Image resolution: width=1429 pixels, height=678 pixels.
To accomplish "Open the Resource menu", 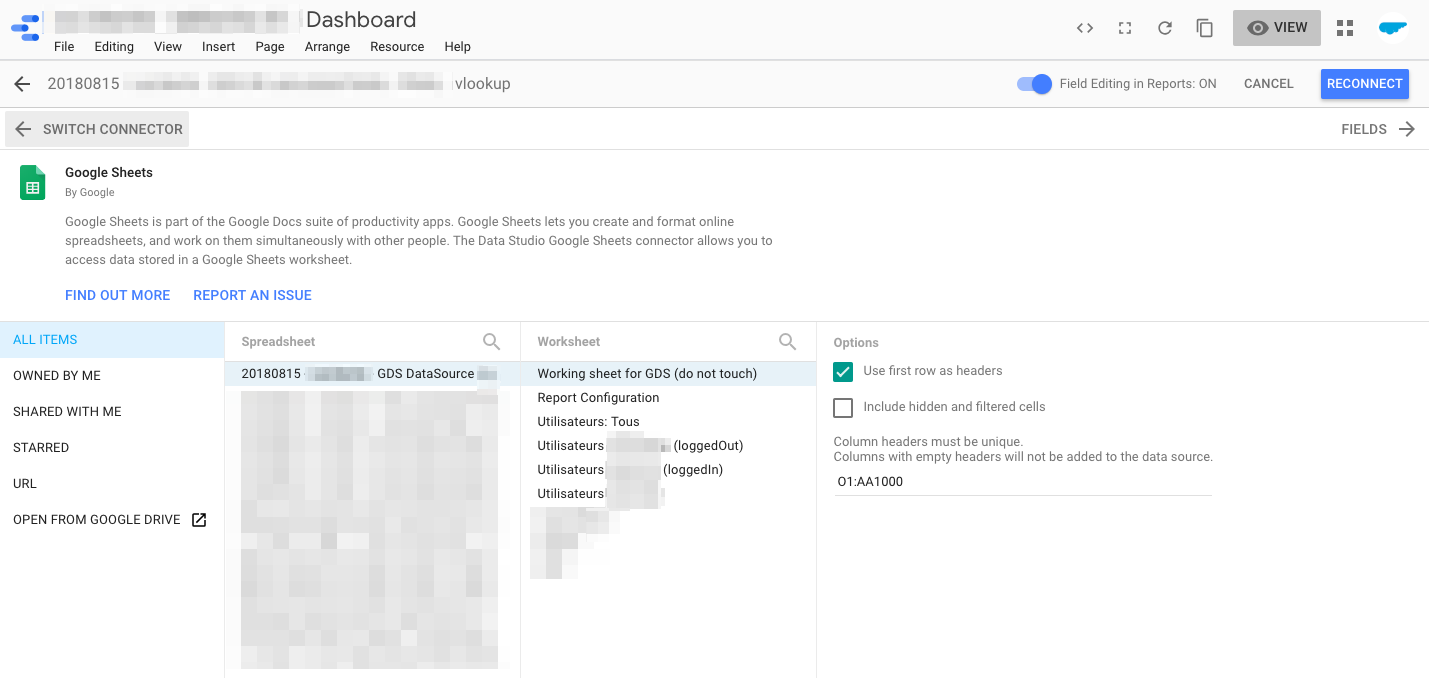I will tap(397, 47).
